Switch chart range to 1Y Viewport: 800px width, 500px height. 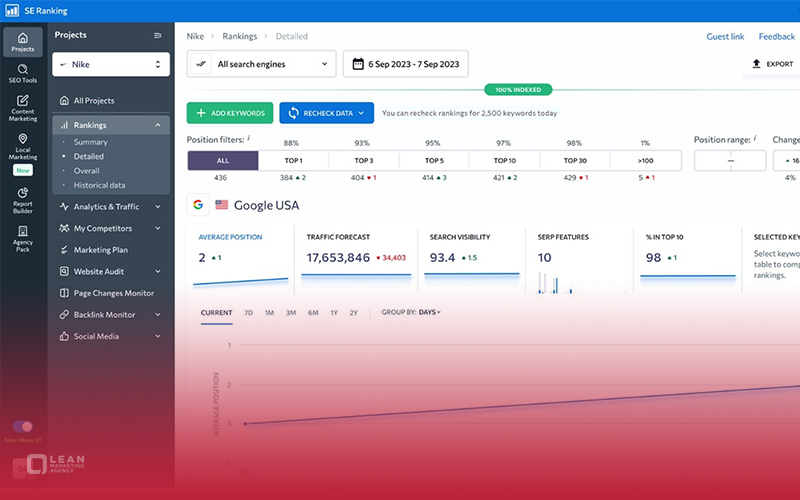334,313
